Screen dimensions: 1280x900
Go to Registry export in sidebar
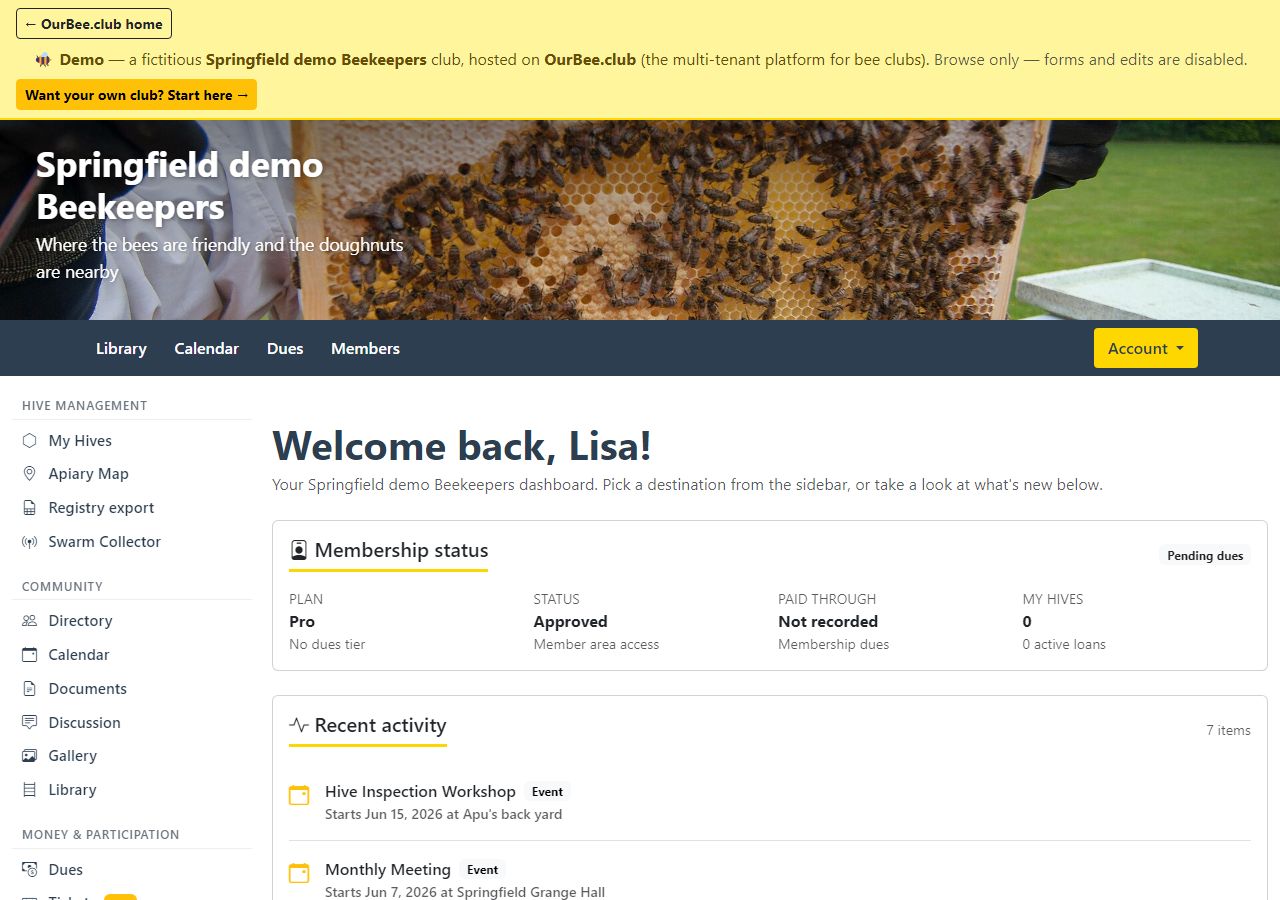(101, 508)
